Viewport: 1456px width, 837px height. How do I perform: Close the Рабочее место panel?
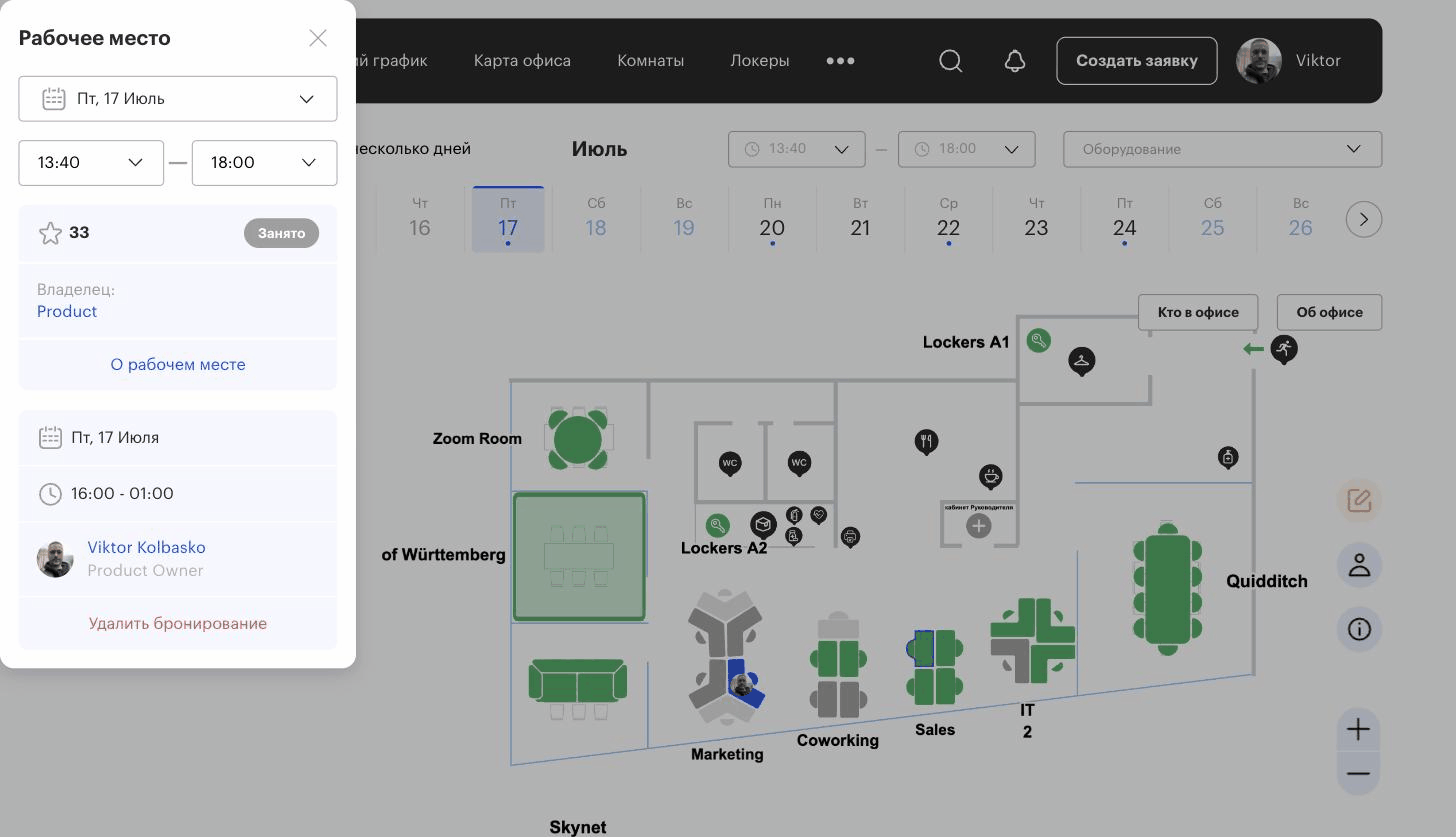(x=318, y=38)
